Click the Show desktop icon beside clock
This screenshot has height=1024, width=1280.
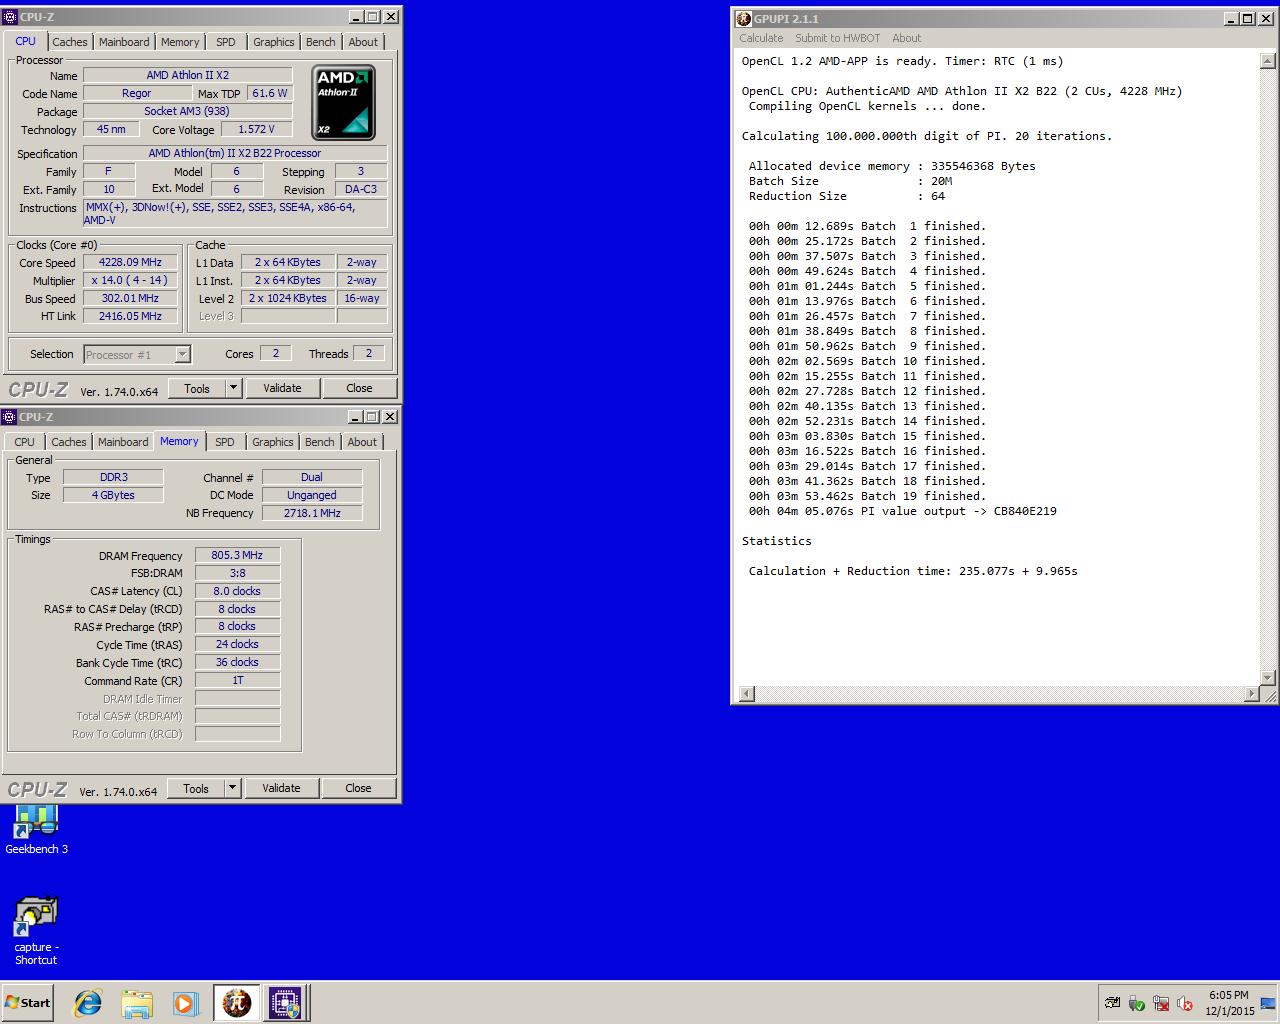[x=1269, y=1003]
